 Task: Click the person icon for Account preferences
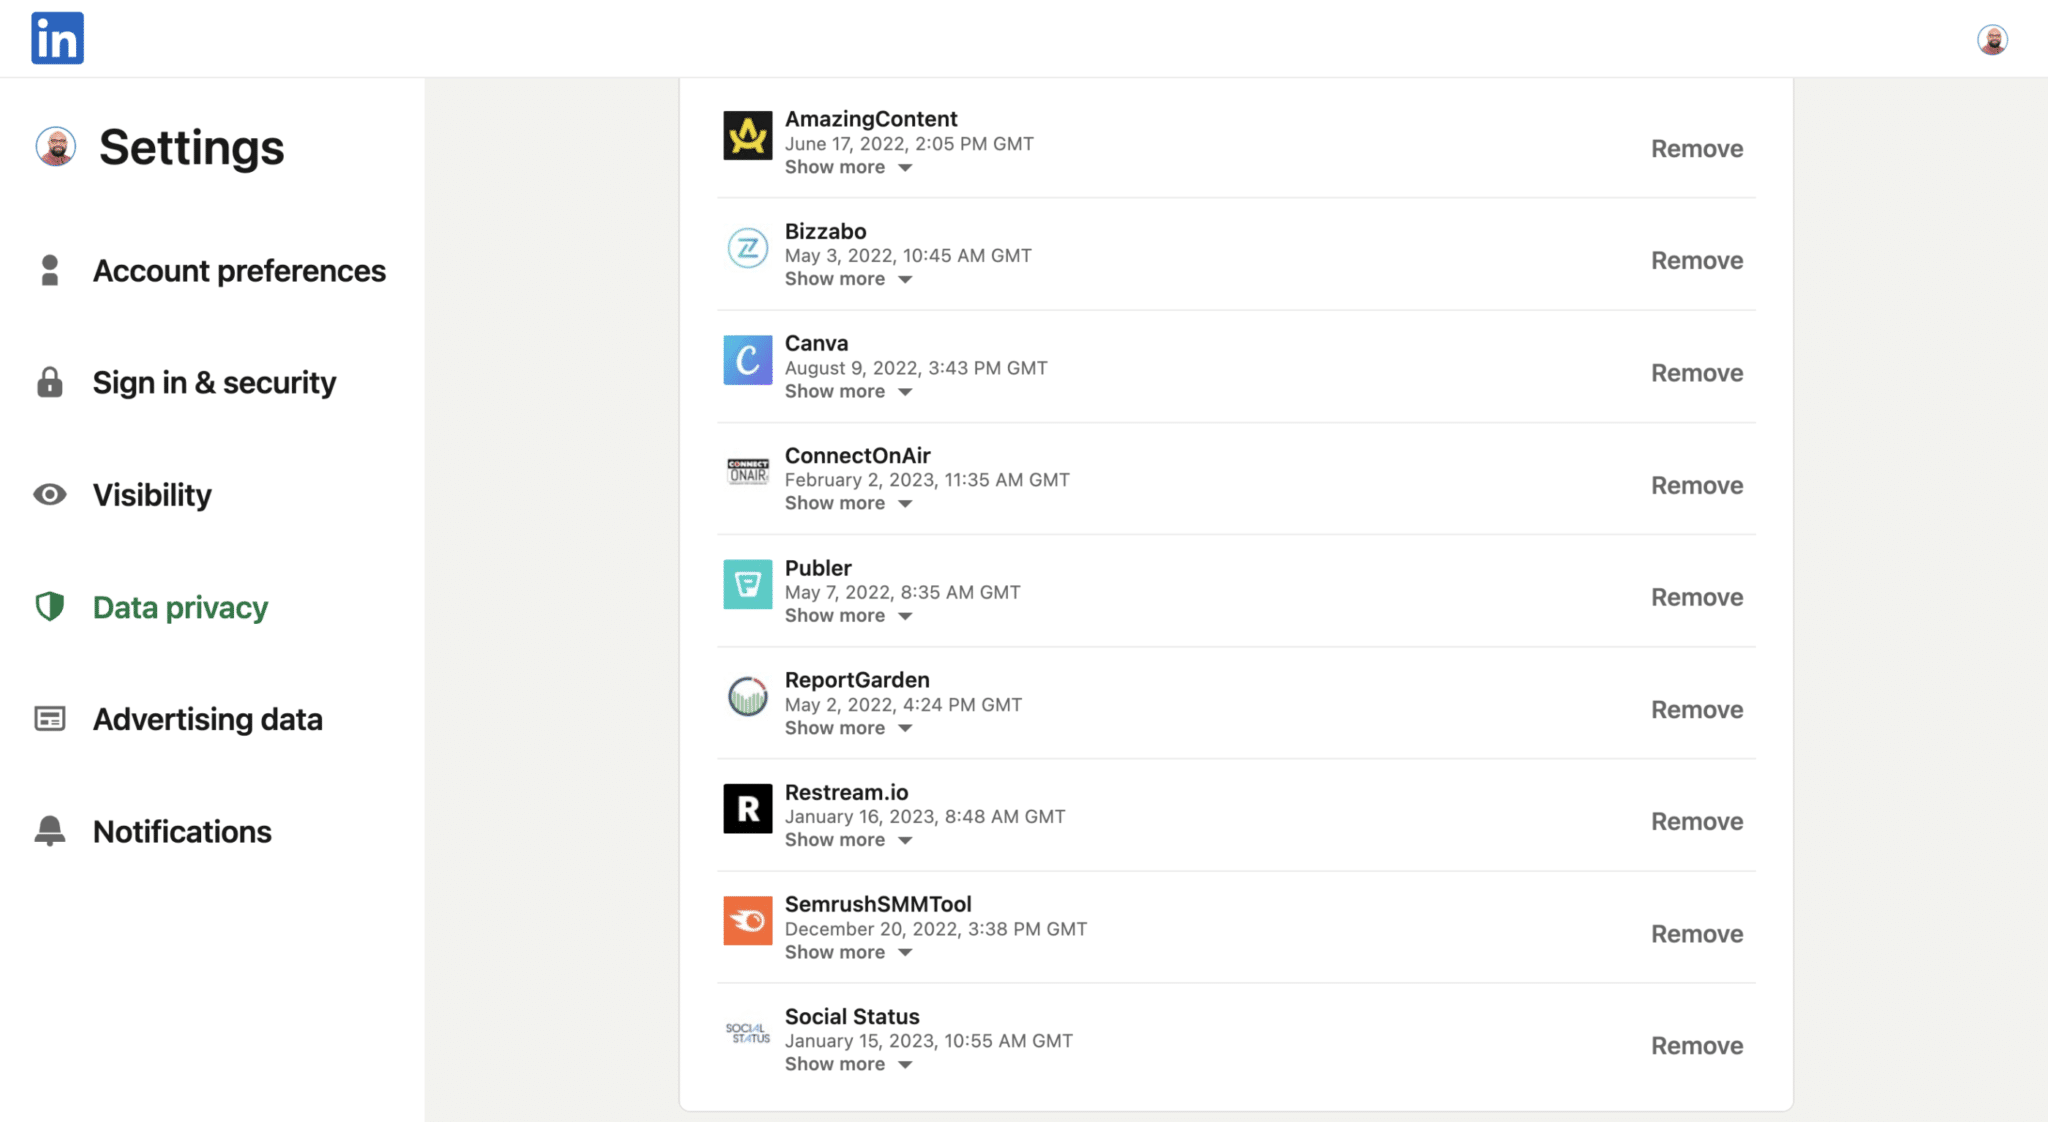(49, 270)
